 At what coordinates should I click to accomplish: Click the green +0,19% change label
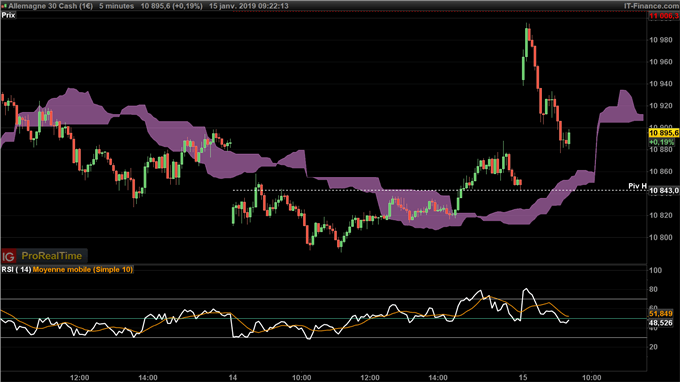click(662, 142)
